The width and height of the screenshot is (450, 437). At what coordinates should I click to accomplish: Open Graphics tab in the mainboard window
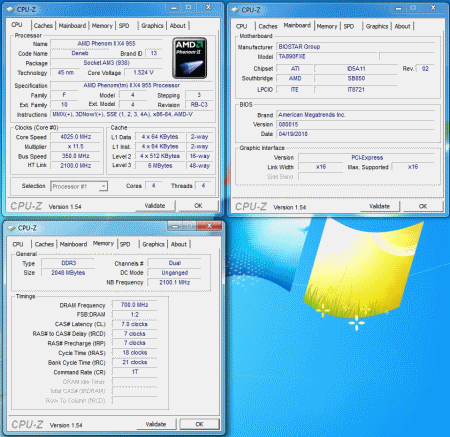pyautogui.click(x=377, y=26)
